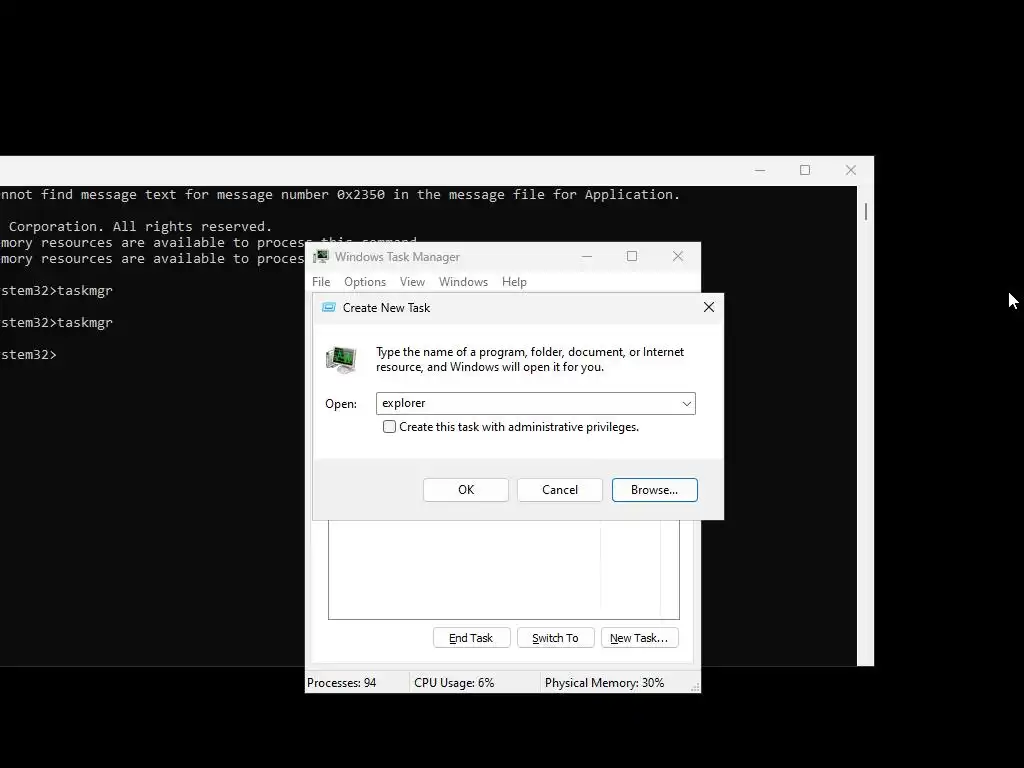Click the message number 0x2350 error line
Screen dimensions: 1024x768
click(340, 195)
